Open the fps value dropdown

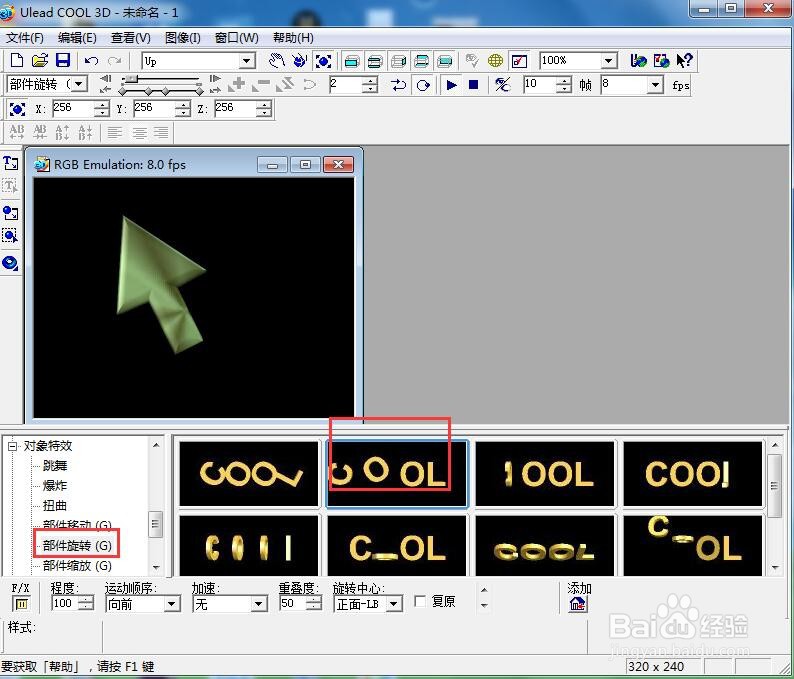pyautogui.click(x=655, y=85)
